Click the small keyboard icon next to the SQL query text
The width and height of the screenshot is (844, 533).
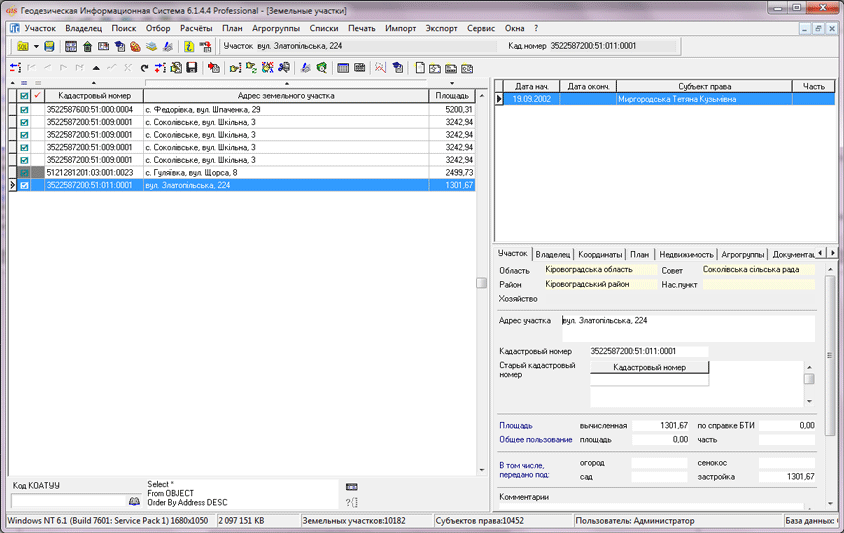pos(351,487)
